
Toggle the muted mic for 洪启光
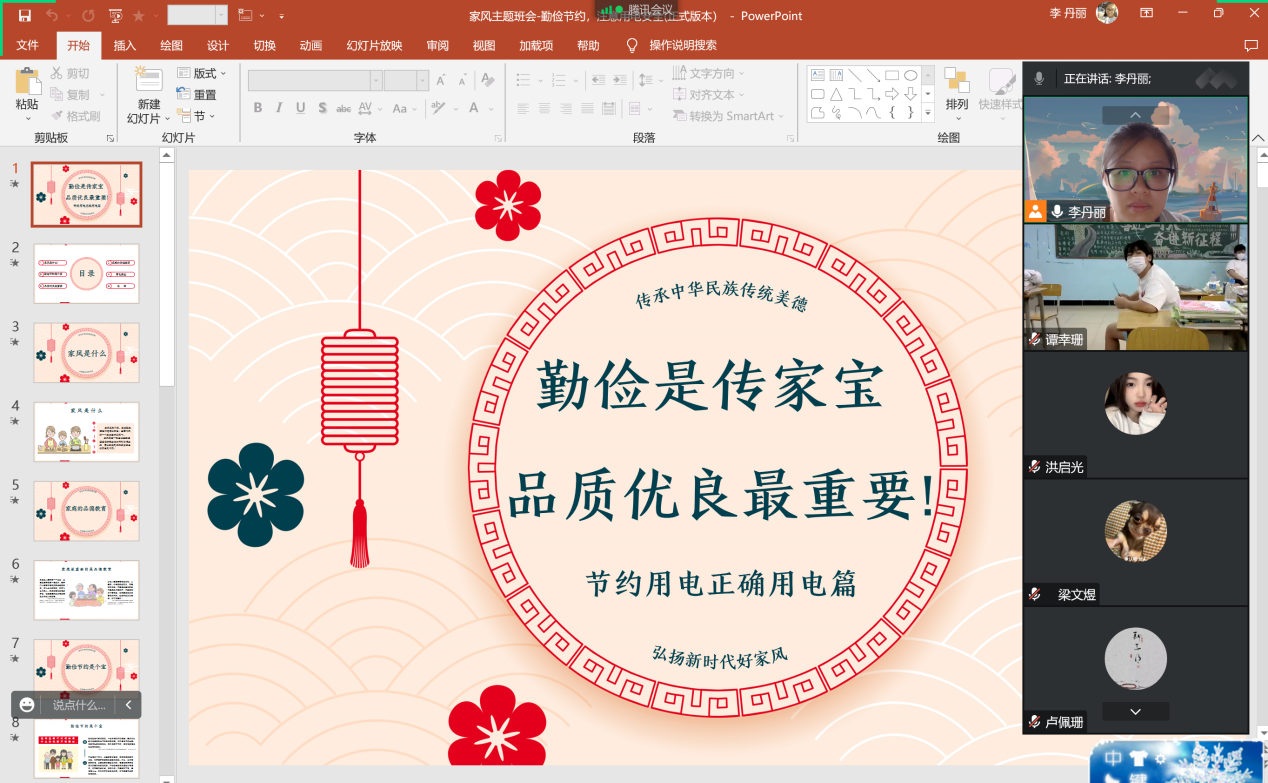1035,467
